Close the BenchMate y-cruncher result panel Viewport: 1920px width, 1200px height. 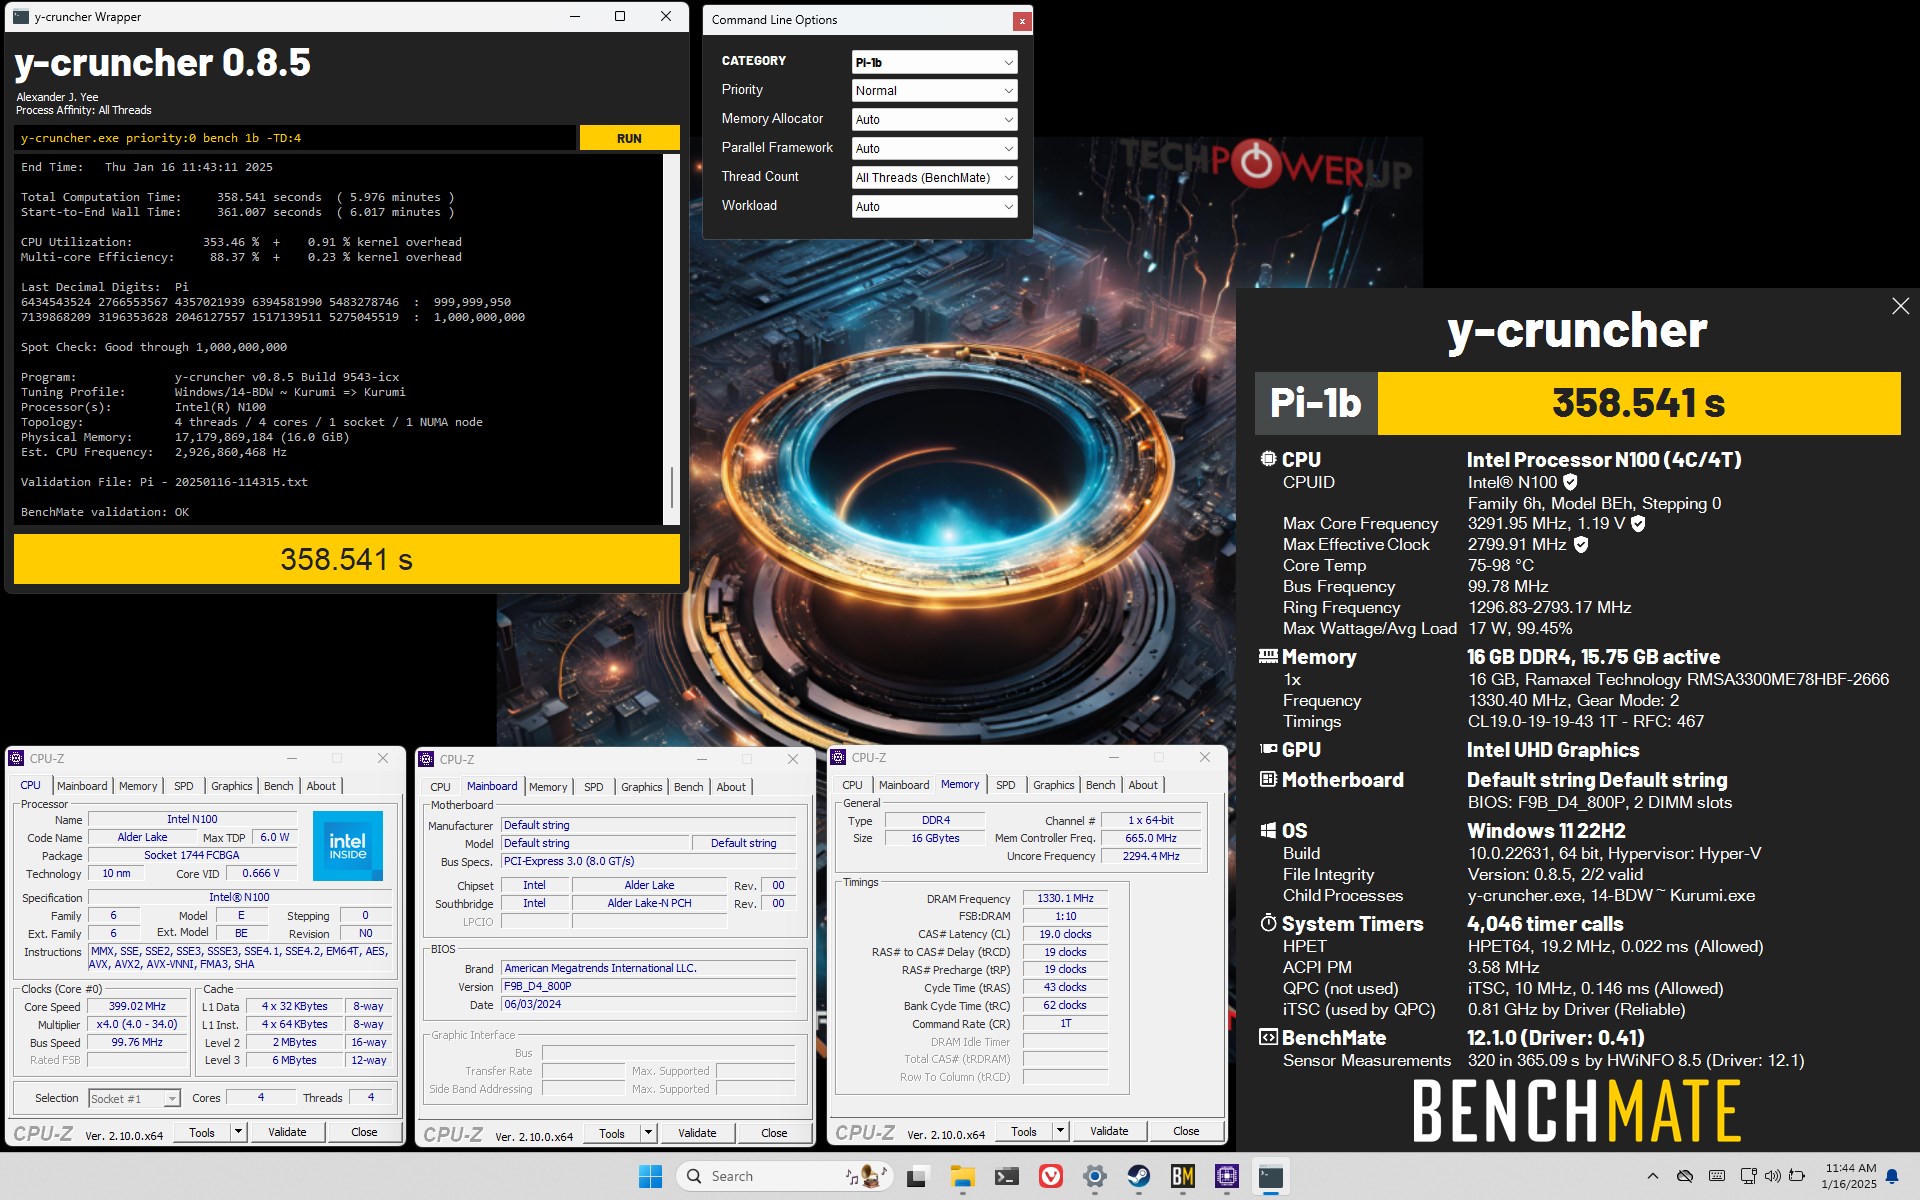point(1900,306)
